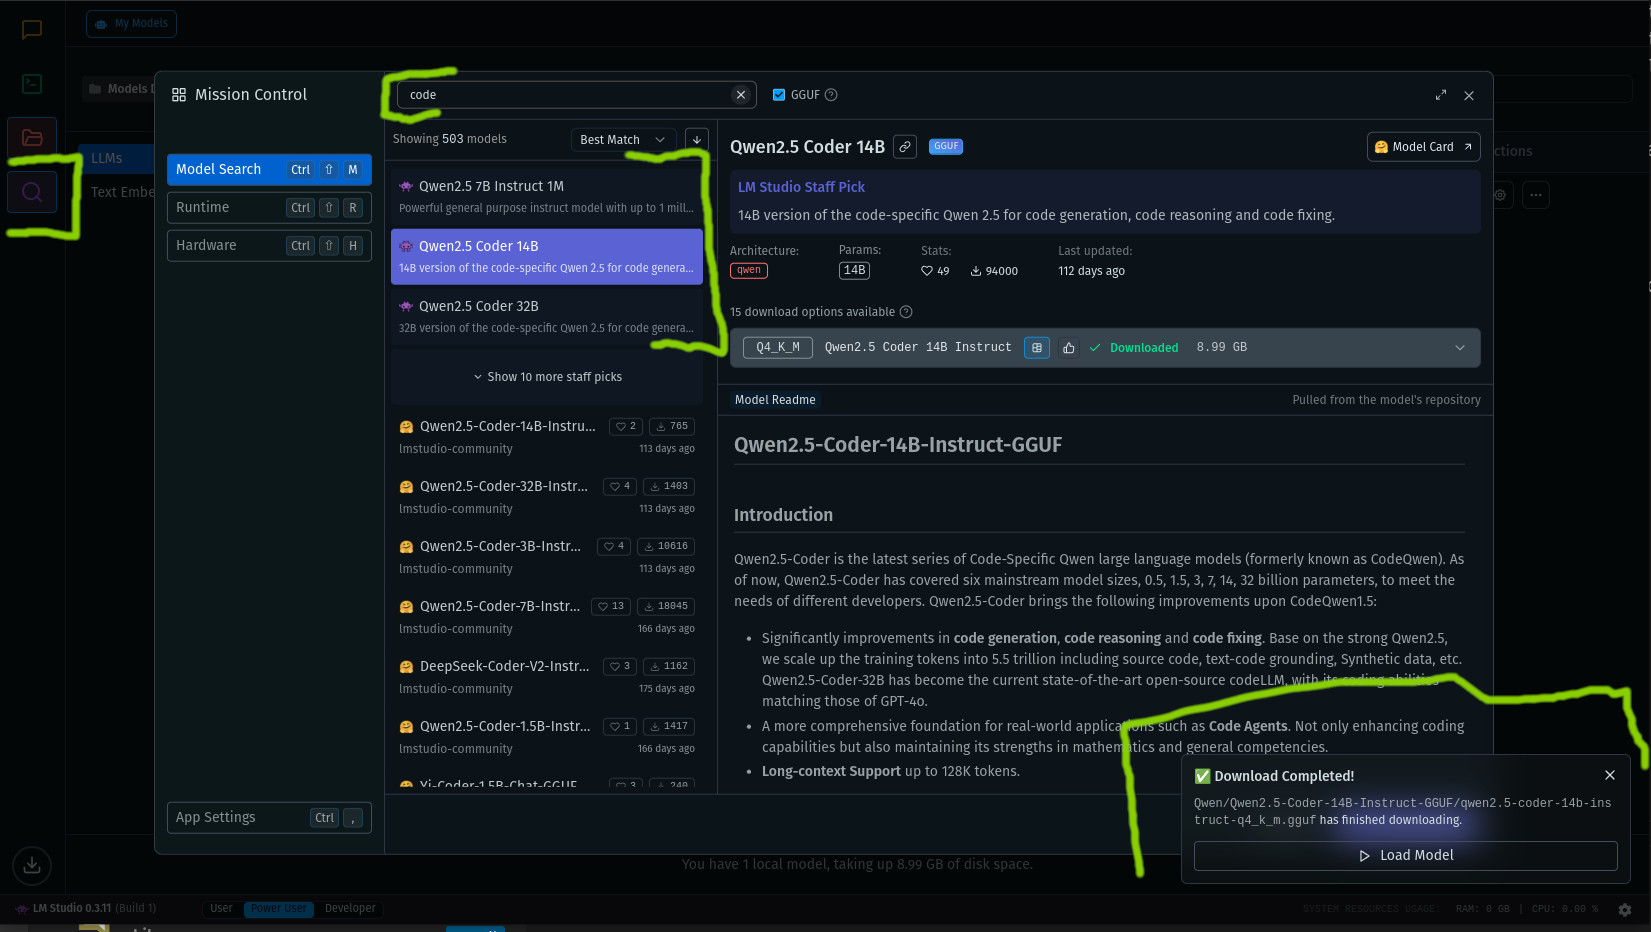
Task: Click the '112 days ago' last updated text
Action: pos(1091,271)
